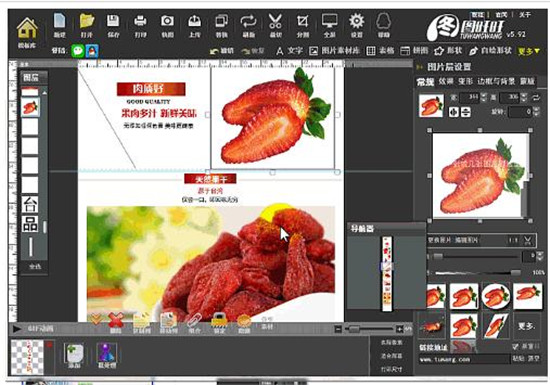Save the design with the floppy icon
This screenshot has width=550, height=385.
pos(113,25)
